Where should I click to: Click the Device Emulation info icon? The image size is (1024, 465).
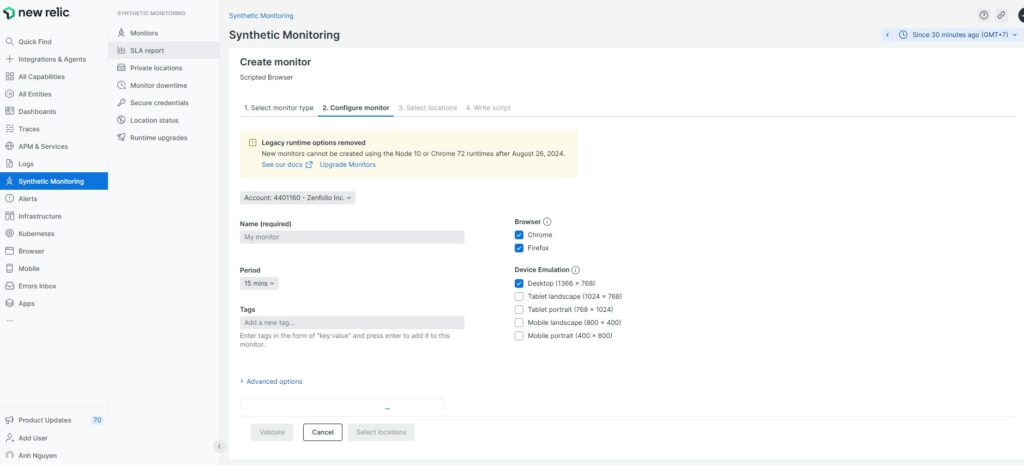[575, 270]
